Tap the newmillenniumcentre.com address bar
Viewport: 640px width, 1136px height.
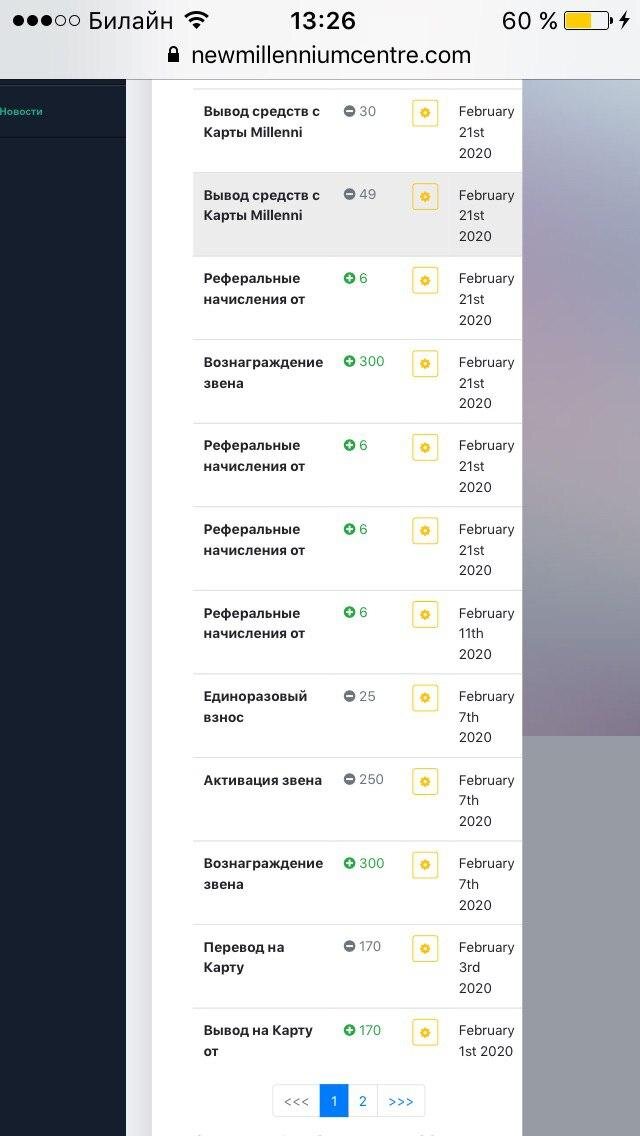click(x=330, y=55)
